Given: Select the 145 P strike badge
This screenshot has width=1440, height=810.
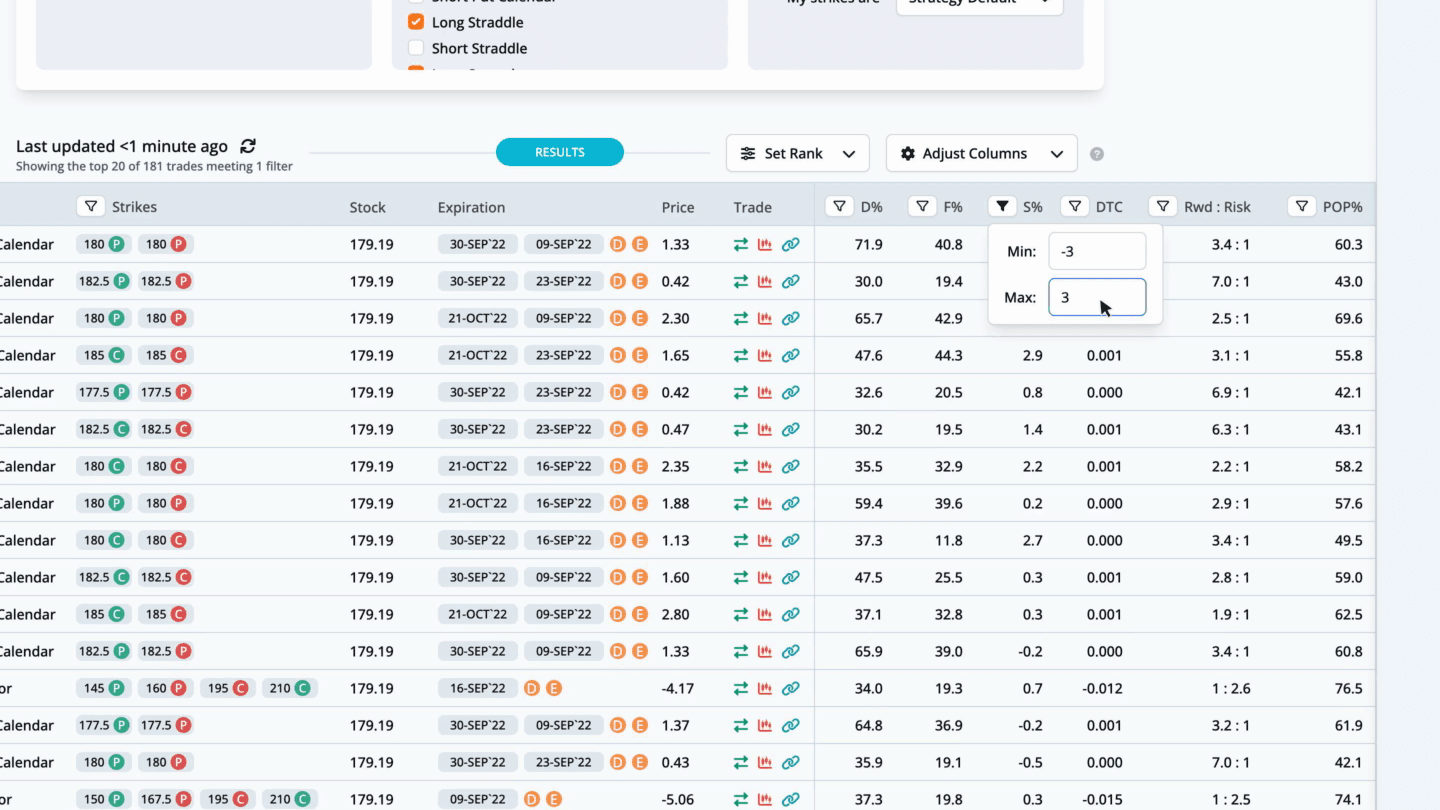Looking at the screenshot, I should (x=104, y=689).
